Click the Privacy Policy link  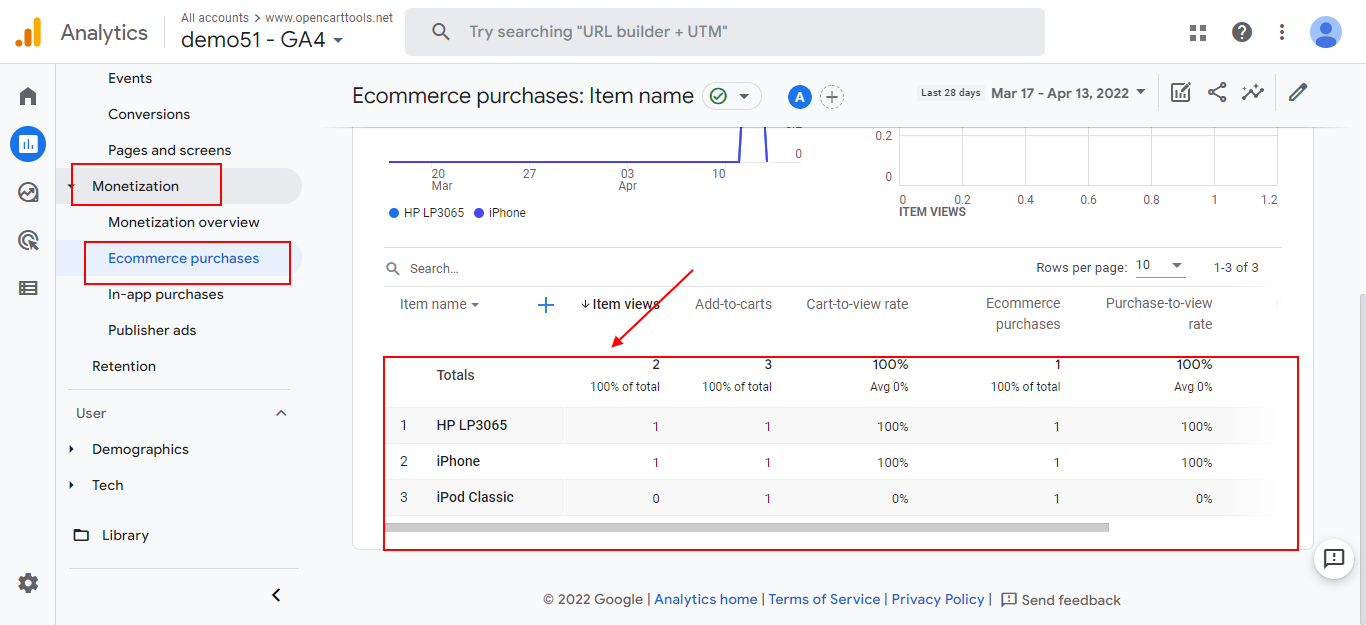(937, 599)
